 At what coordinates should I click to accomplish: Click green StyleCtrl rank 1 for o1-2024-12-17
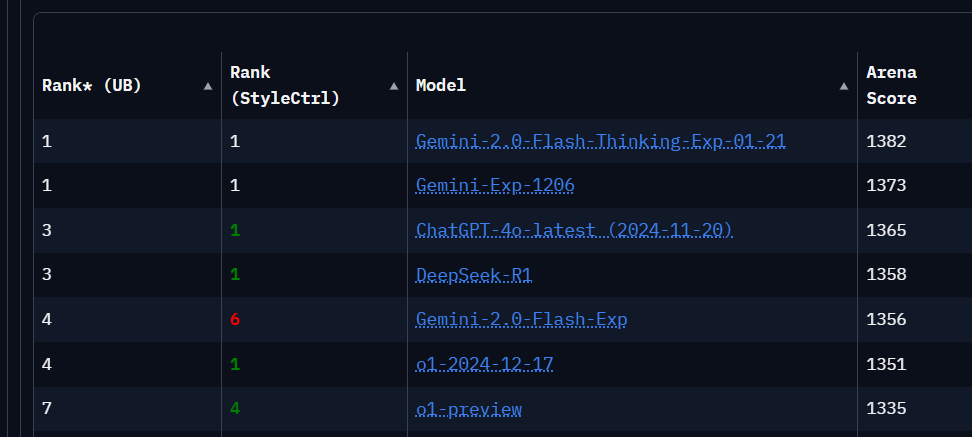[235, 364]
